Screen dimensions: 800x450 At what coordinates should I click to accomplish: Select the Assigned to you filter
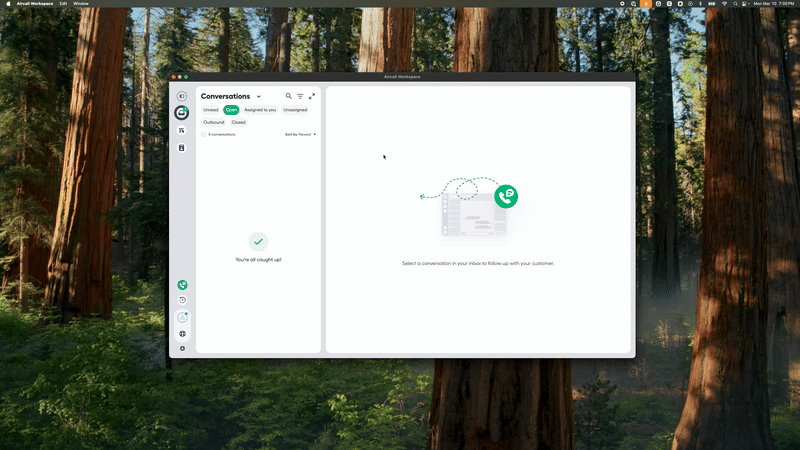(x=260, y=110)
